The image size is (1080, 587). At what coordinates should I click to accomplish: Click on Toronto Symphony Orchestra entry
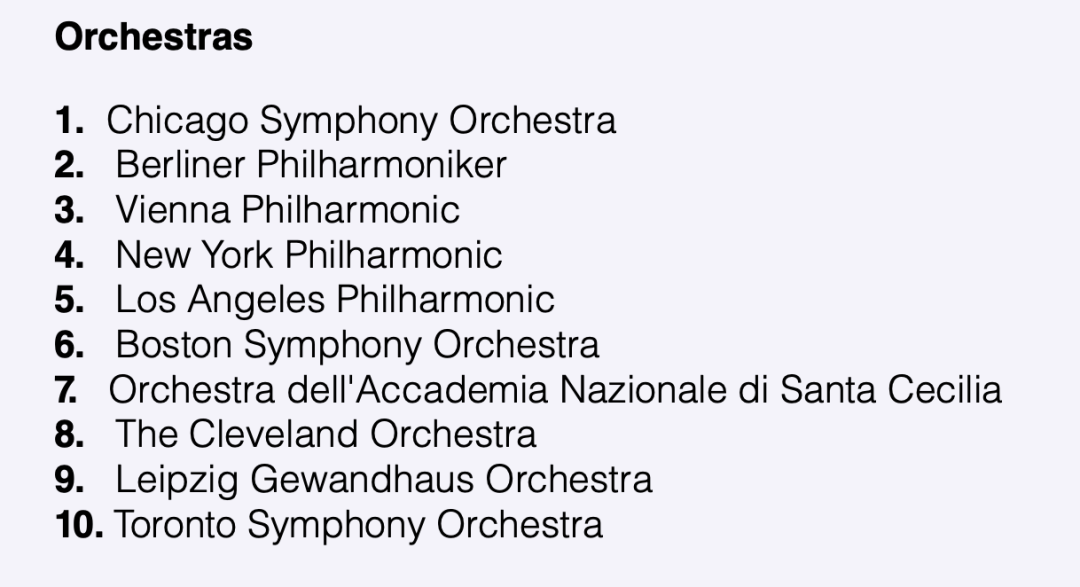coord(358,524)
